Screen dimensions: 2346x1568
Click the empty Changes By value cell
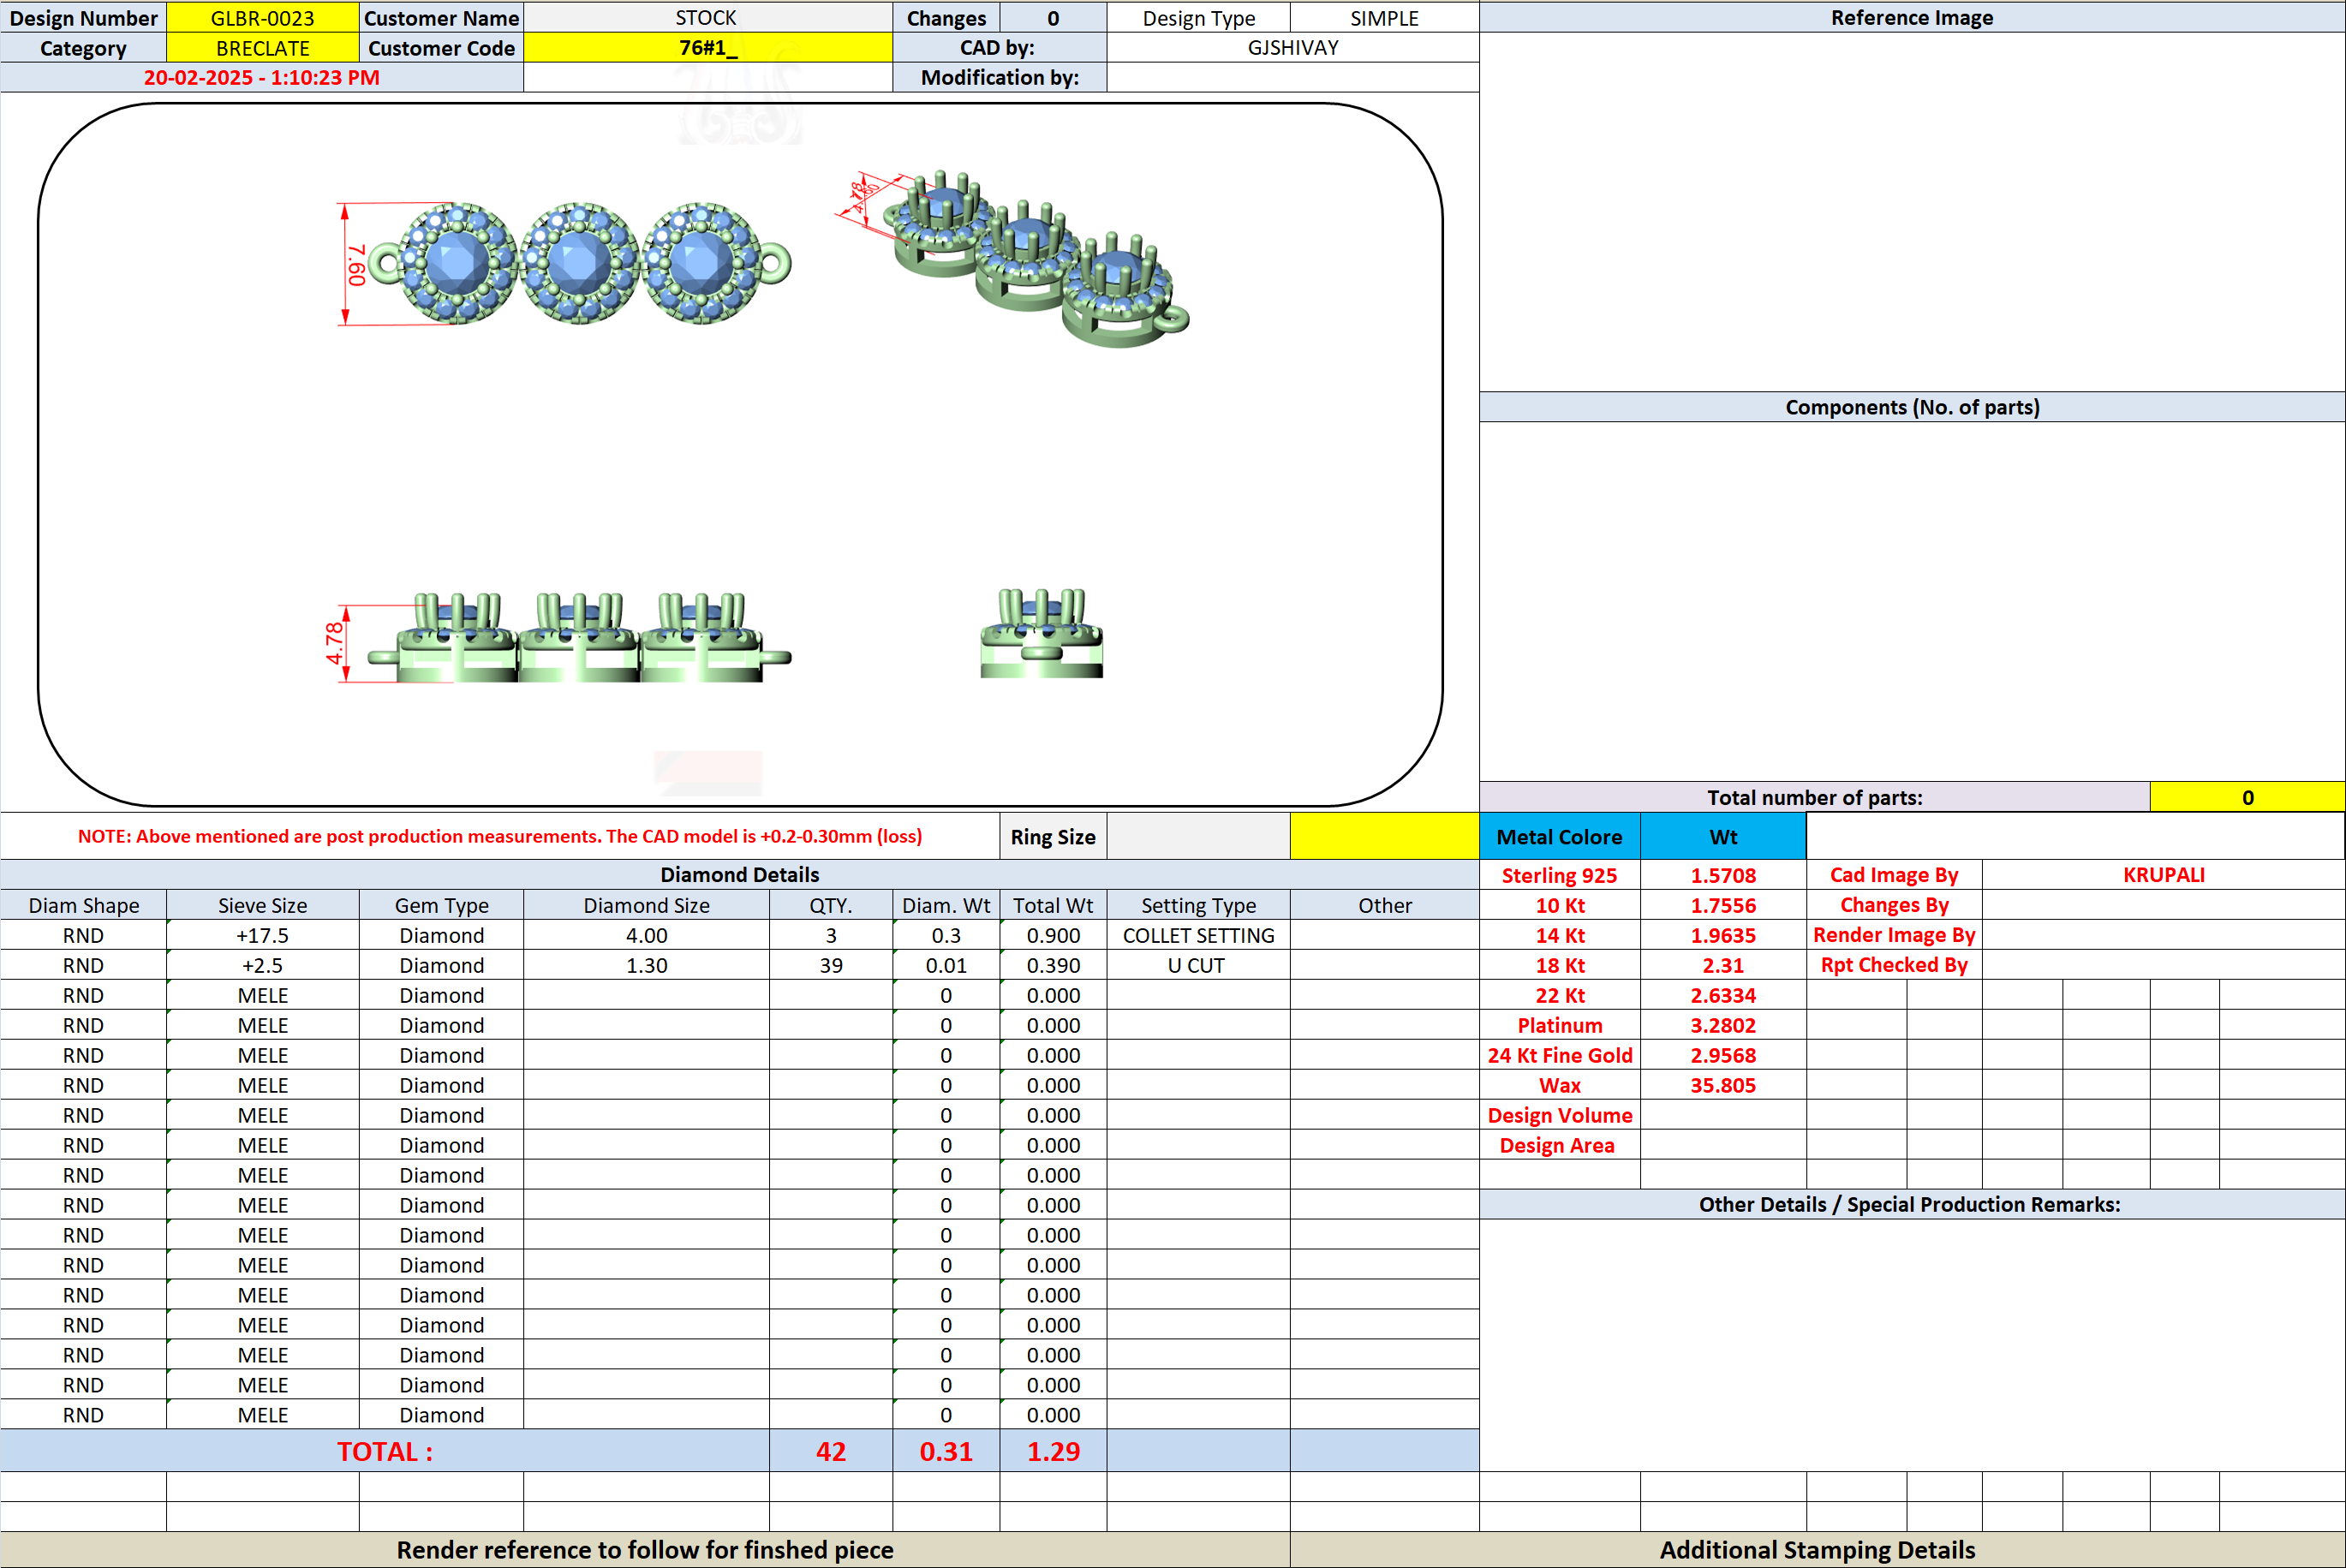click(2163, 905)
